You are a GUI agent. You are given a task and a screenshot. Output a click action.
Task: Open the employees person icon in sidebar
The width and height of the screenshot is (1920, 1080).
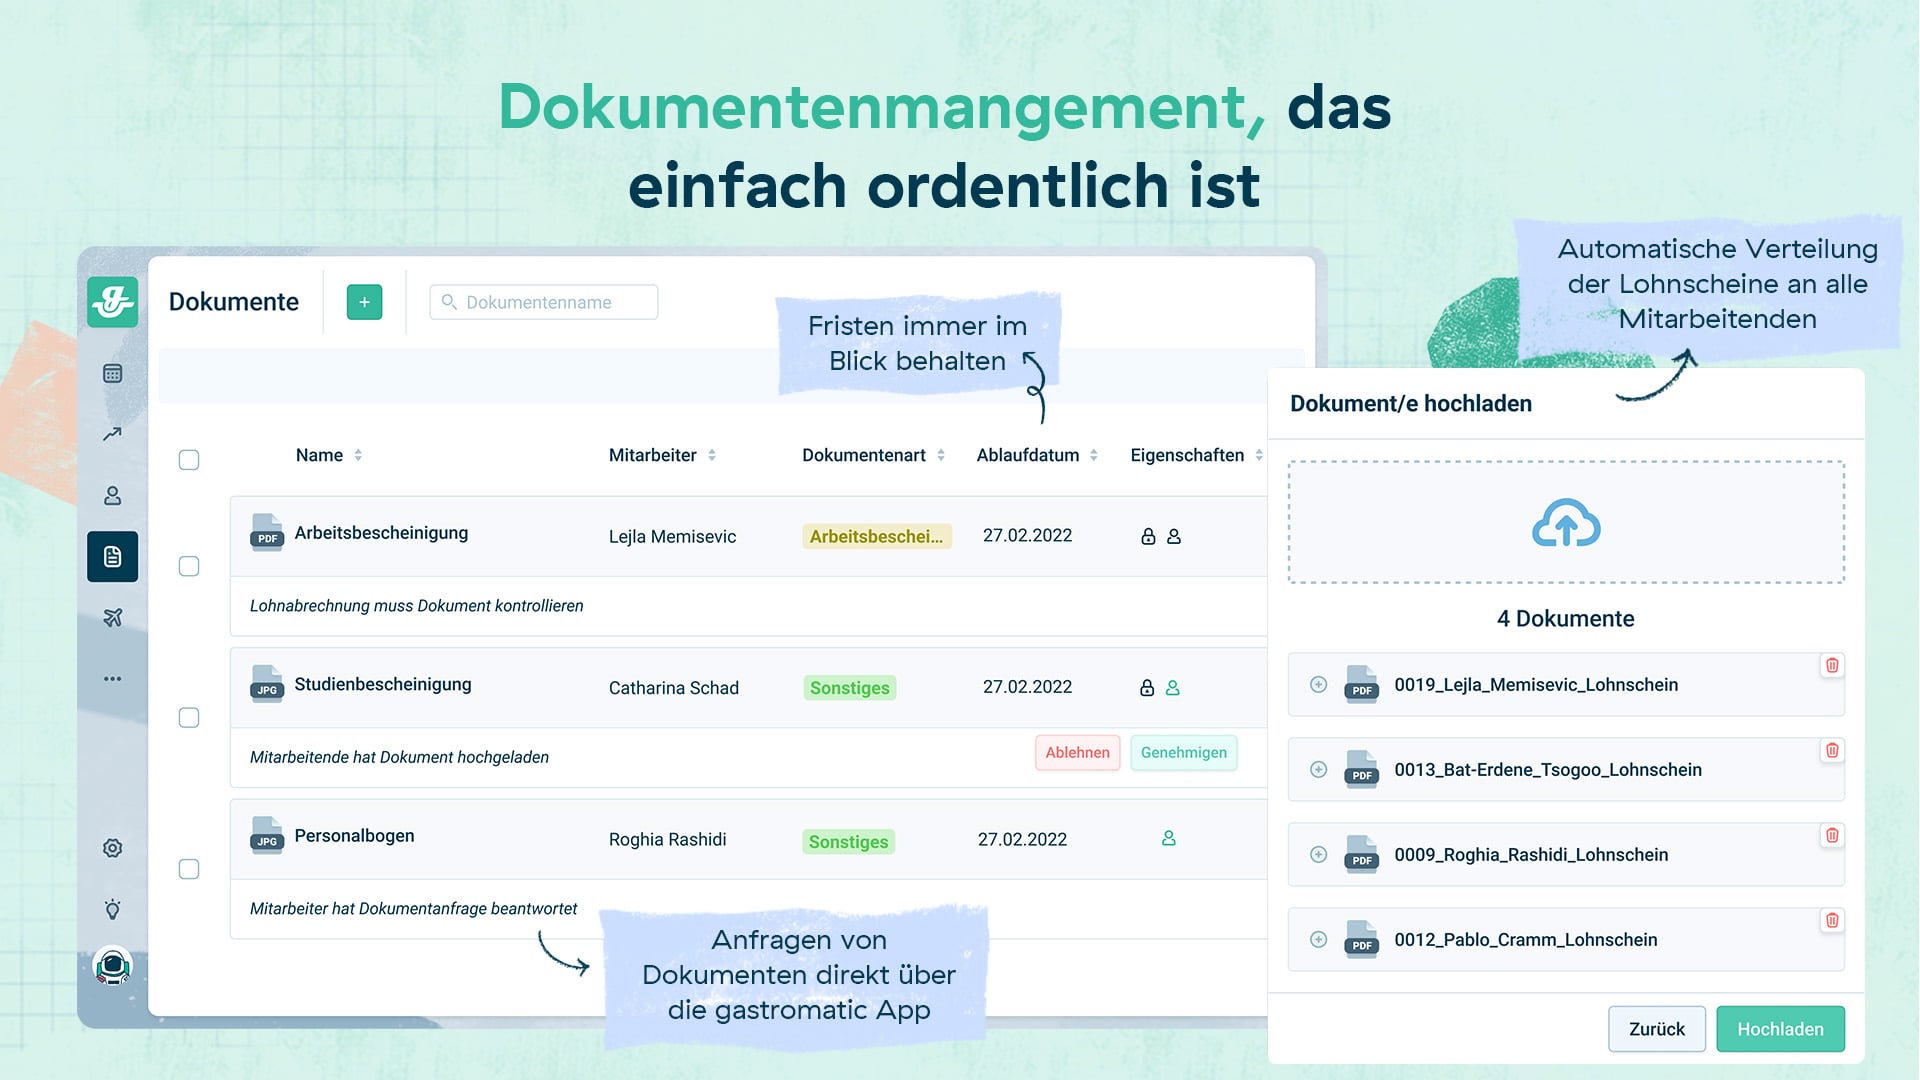pyautogui.click(x=112, y=495)
